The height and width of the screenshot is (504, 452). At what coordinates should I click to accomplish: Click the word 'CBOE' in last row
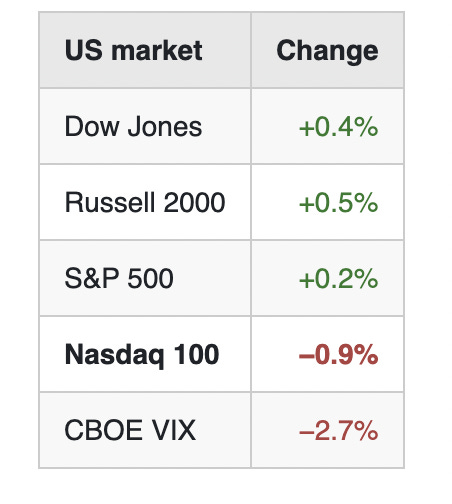(x=104, y=430)
